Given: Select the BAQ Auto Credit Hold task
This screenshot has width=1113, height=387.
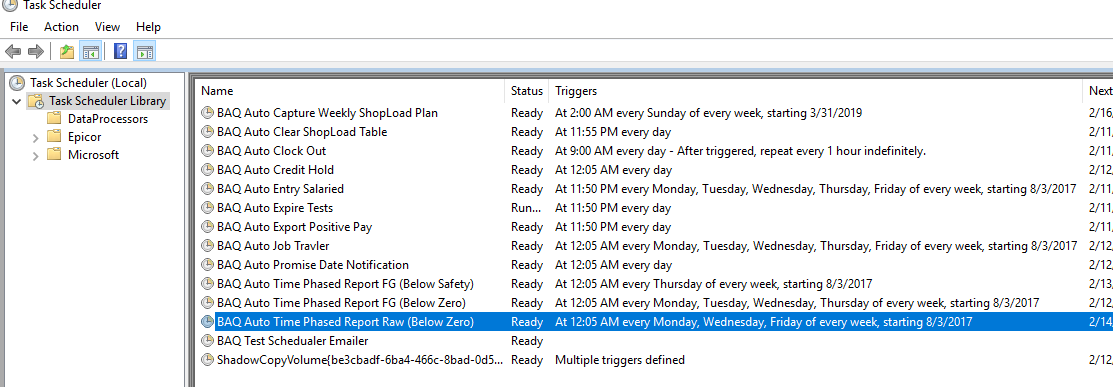Looking at the screenshot, I should coord(275,170).
